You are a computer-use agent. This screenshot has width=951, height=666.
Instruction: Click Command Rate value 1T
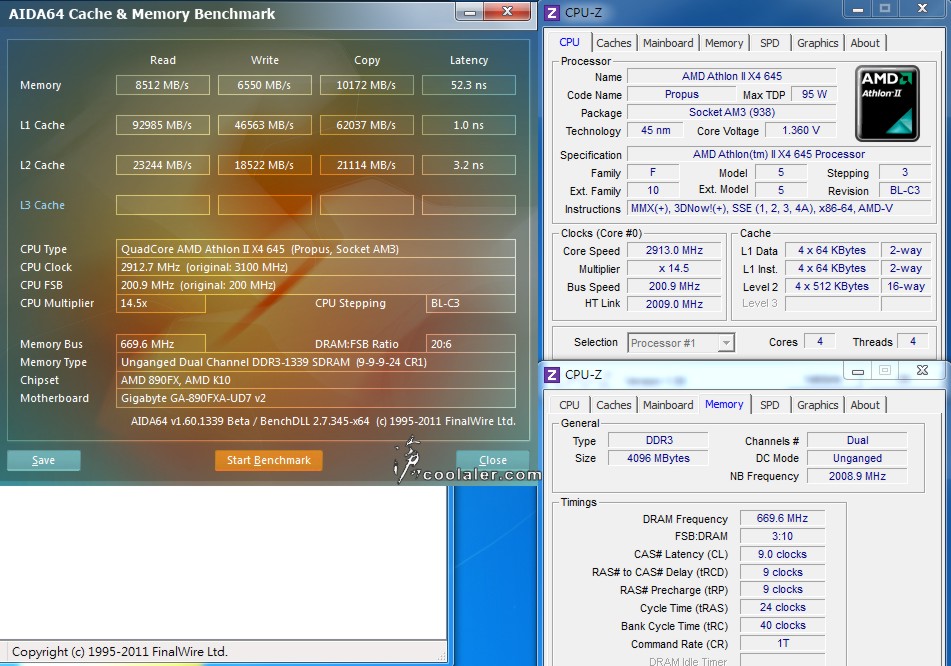click(782, 644)
